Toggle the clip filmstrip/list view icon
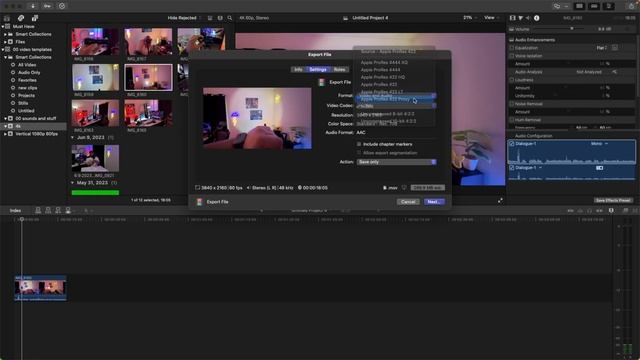The height and width of the screenshot is (360, 640). pos(210,18)
